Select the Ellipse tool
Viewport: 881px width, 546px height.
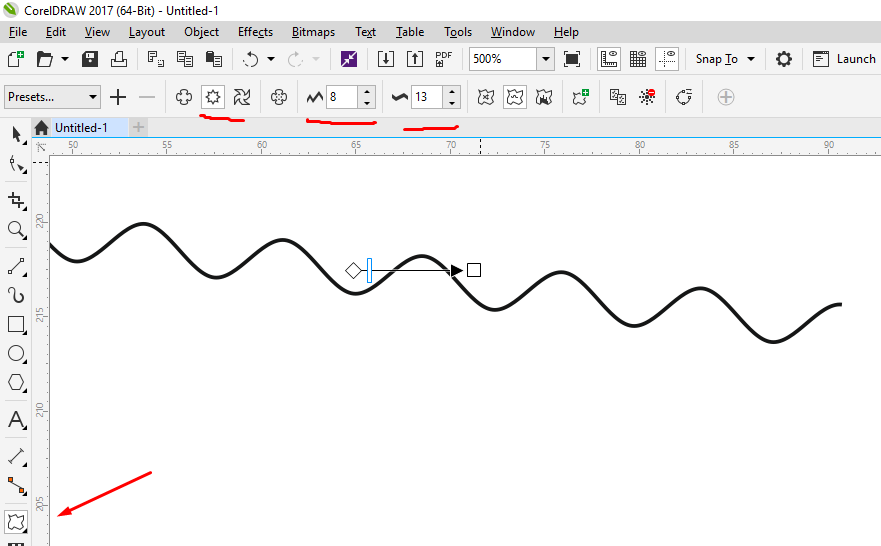(x=16, y=353)
